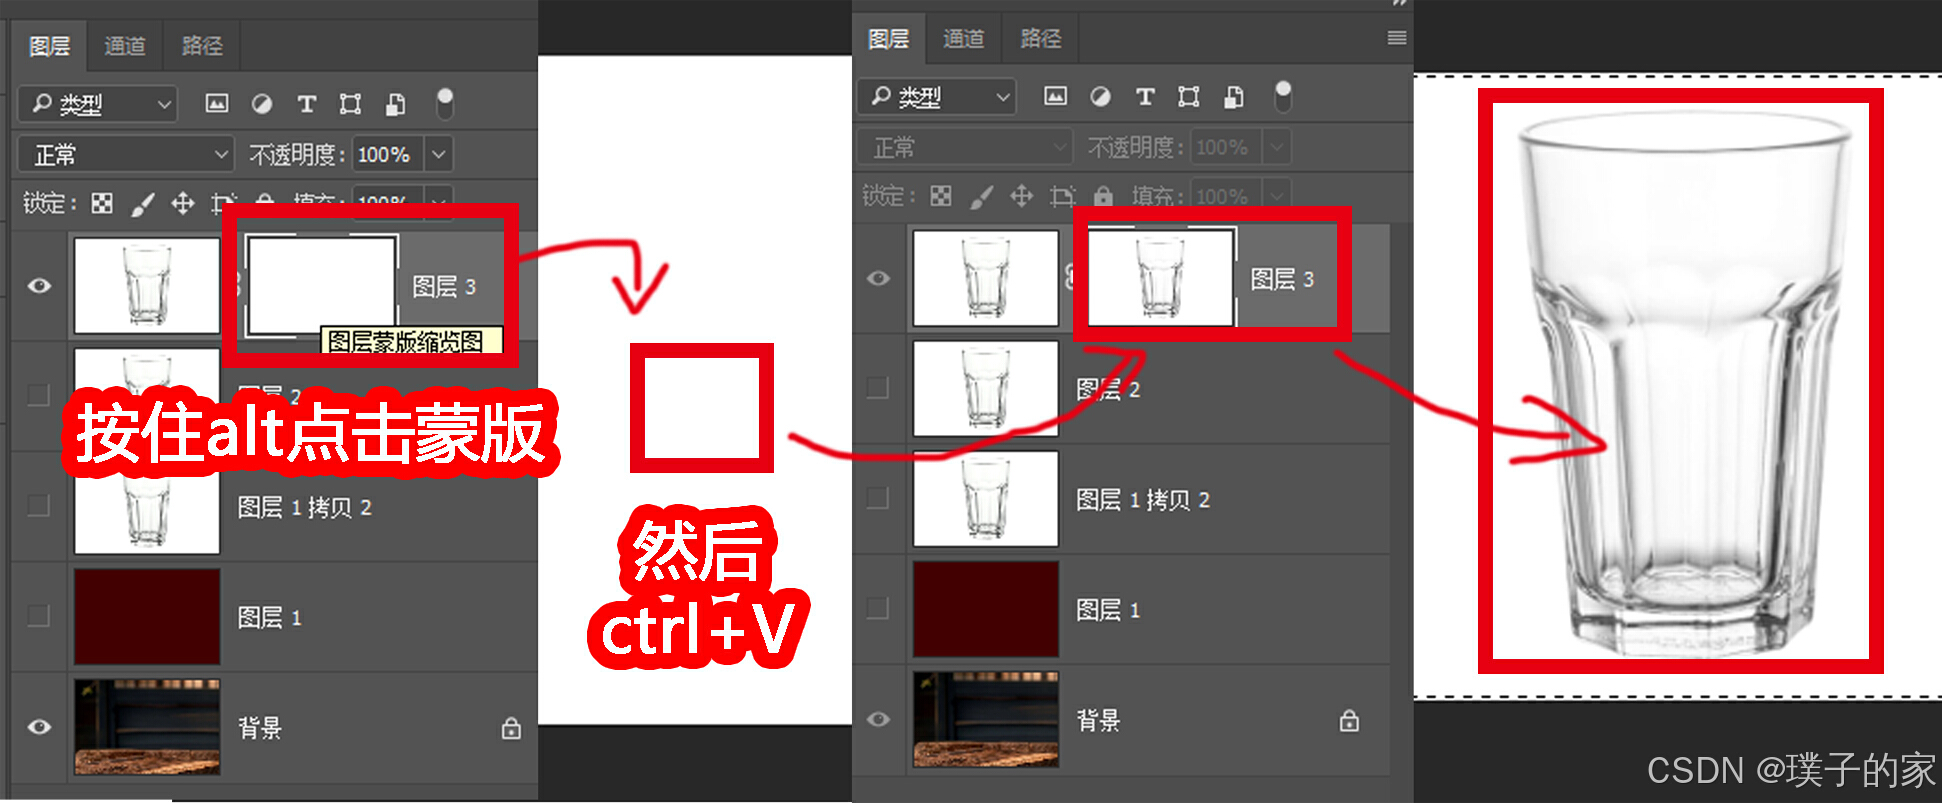Open opacity slider arrow in right panel

[1277, 148]
